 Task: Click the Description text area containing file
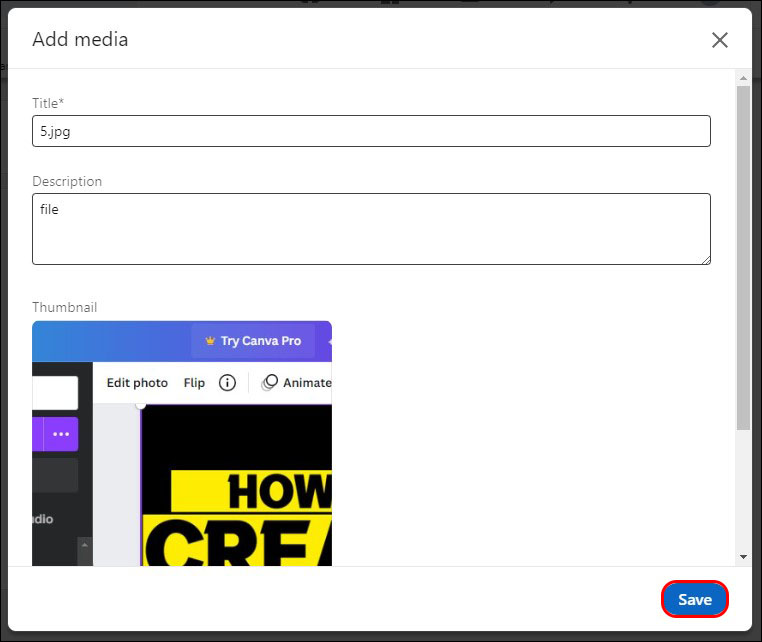tap(371, 229)
